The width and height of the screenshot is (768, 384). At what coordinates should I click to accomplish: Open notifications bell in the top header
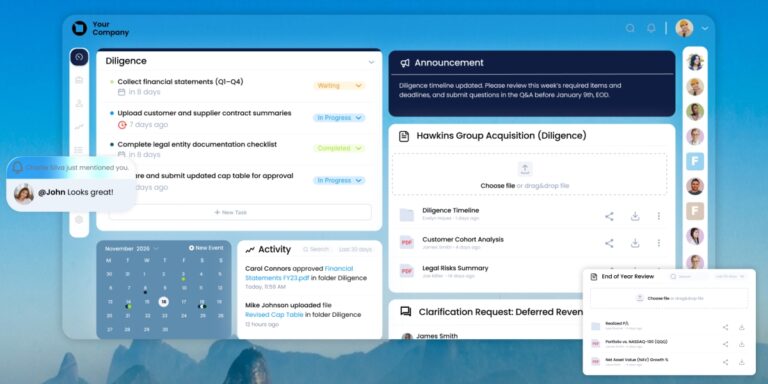[x=651, y=28]
